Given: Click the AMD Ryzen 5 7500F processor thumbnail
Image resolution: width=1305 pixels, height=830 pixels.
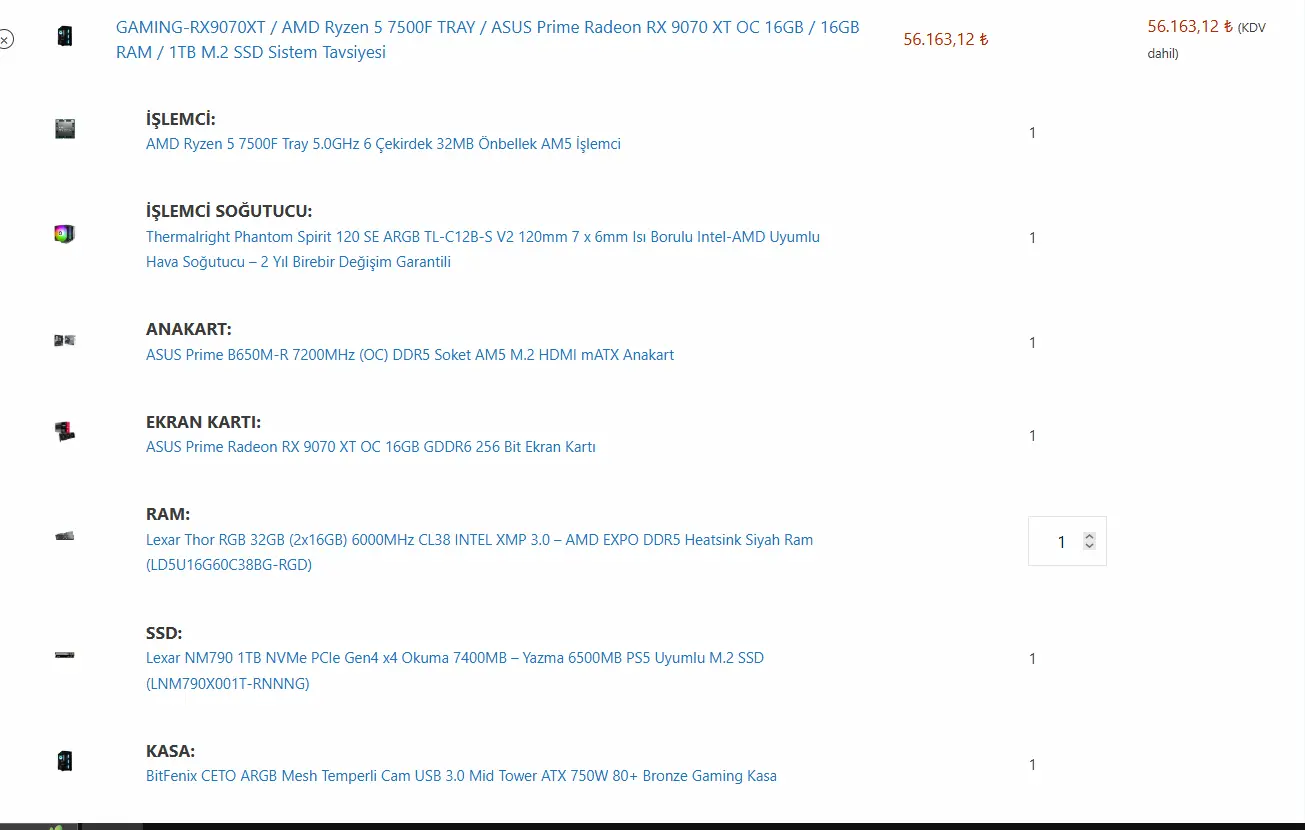Looking at the screenshot, I should coord(65,128).
